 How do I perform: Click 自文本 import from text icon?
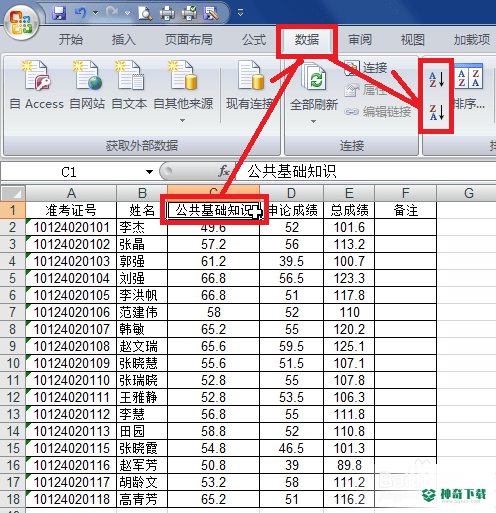click(129, 85)
